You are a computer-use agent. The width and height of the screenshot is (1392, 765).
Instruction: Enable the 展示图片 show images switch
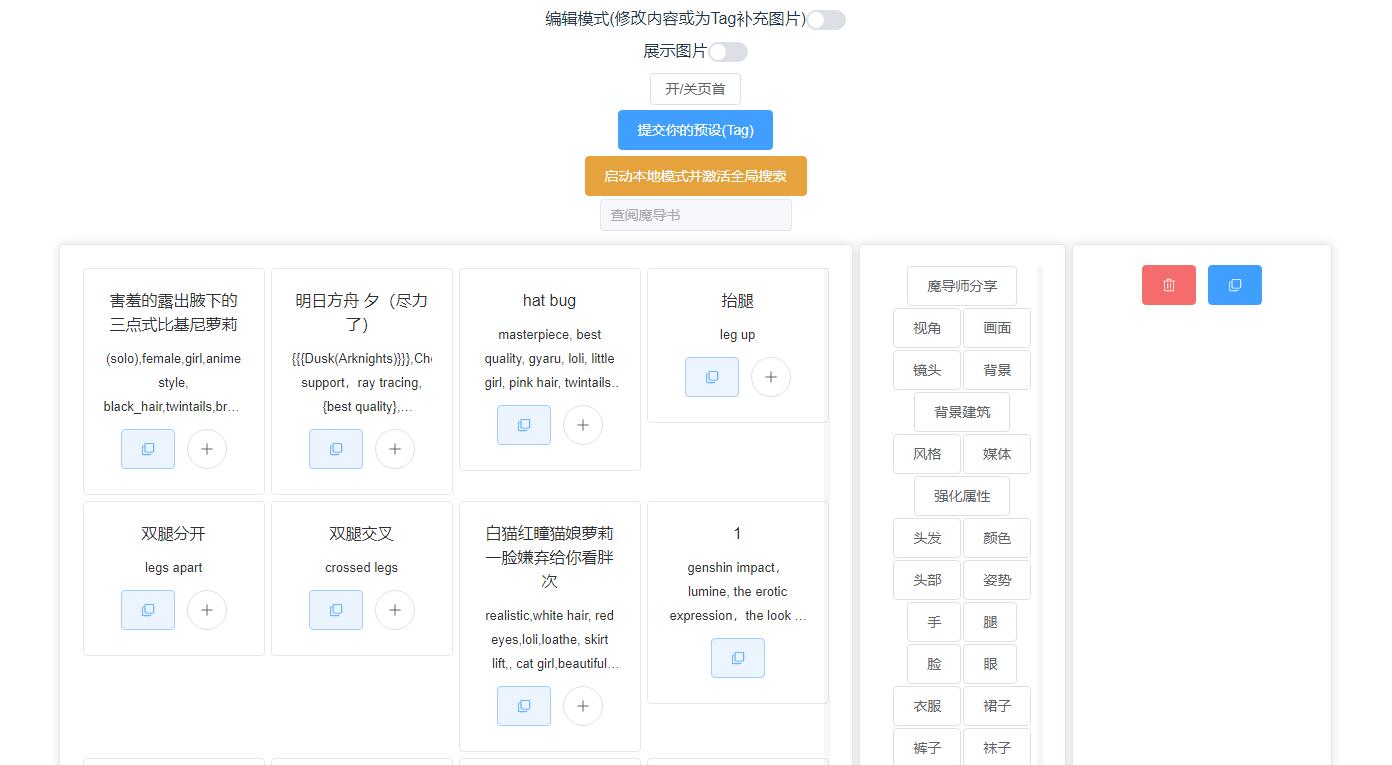[x=728, y=52]
